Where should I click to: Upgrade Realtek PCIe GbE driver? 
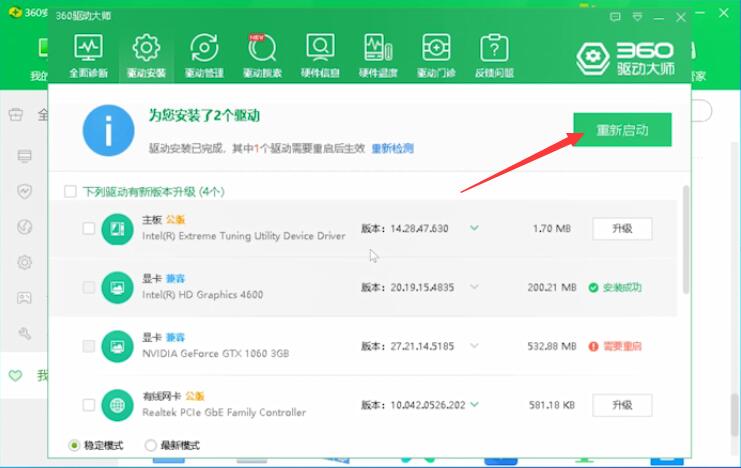pyautogui.click(x=622, y=405)
